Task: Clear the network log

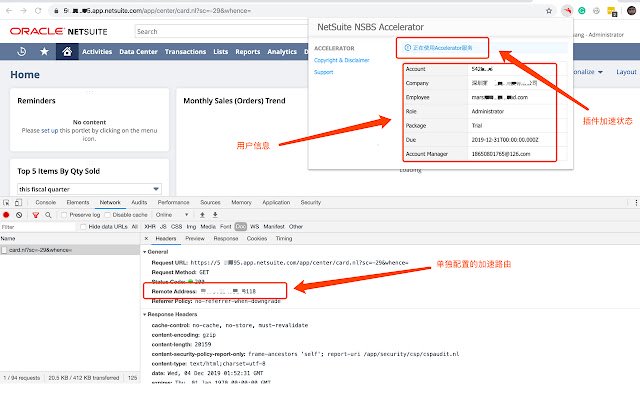Action: (x=19, y=215)
